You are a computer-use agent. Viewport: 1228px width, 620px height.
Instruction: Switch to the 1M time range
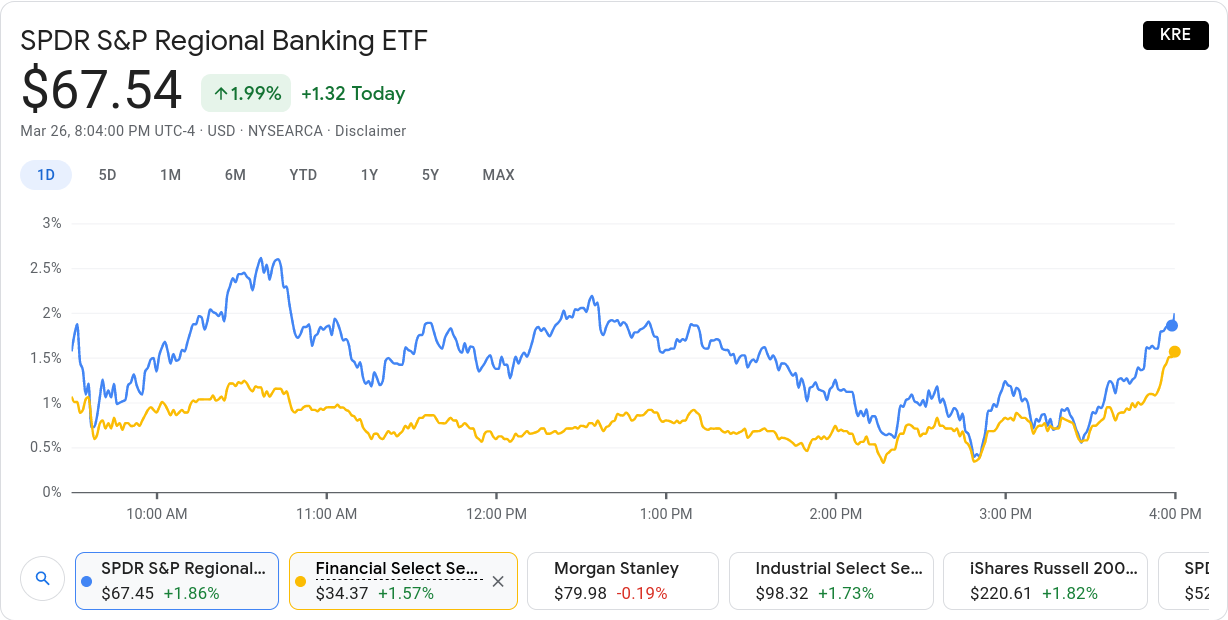point(170,175)
